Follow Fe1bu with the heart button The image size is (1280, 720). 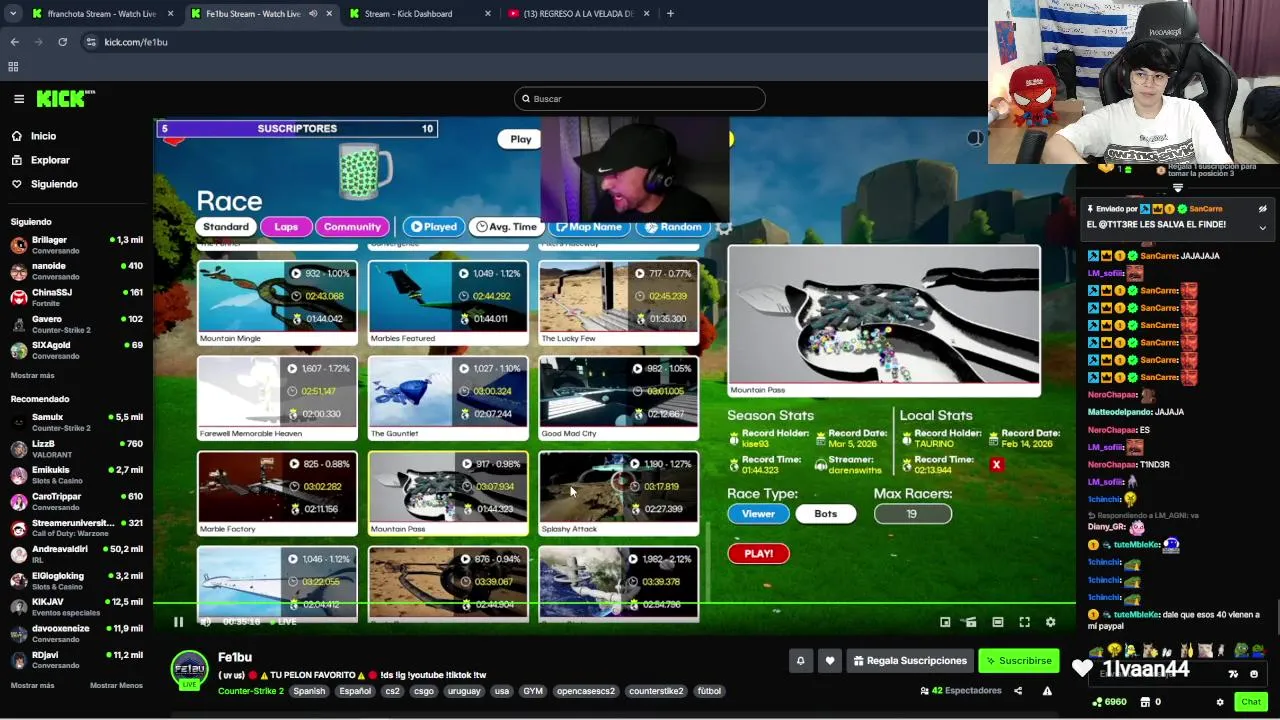829,660
